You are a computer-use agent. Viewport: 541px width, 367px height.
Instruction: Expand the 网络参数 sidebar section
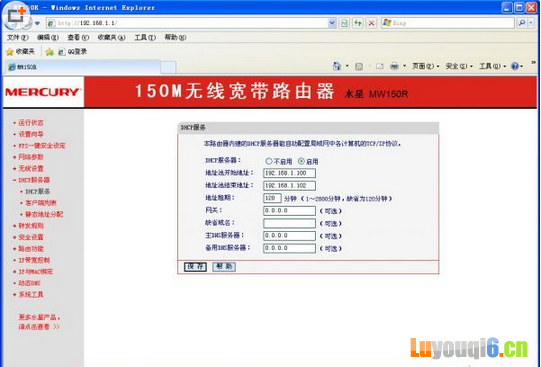click(x=28, y=157)
